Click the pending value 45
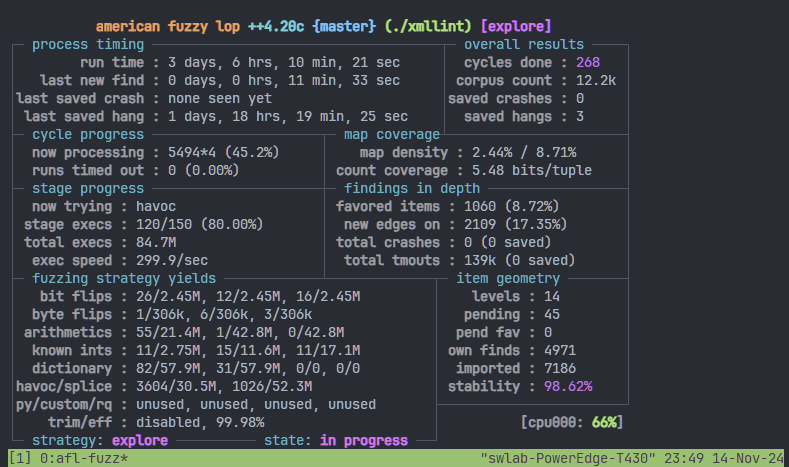The height and width of the screenshot is (467, 789). pyautogui.click(x=551, y=315)
